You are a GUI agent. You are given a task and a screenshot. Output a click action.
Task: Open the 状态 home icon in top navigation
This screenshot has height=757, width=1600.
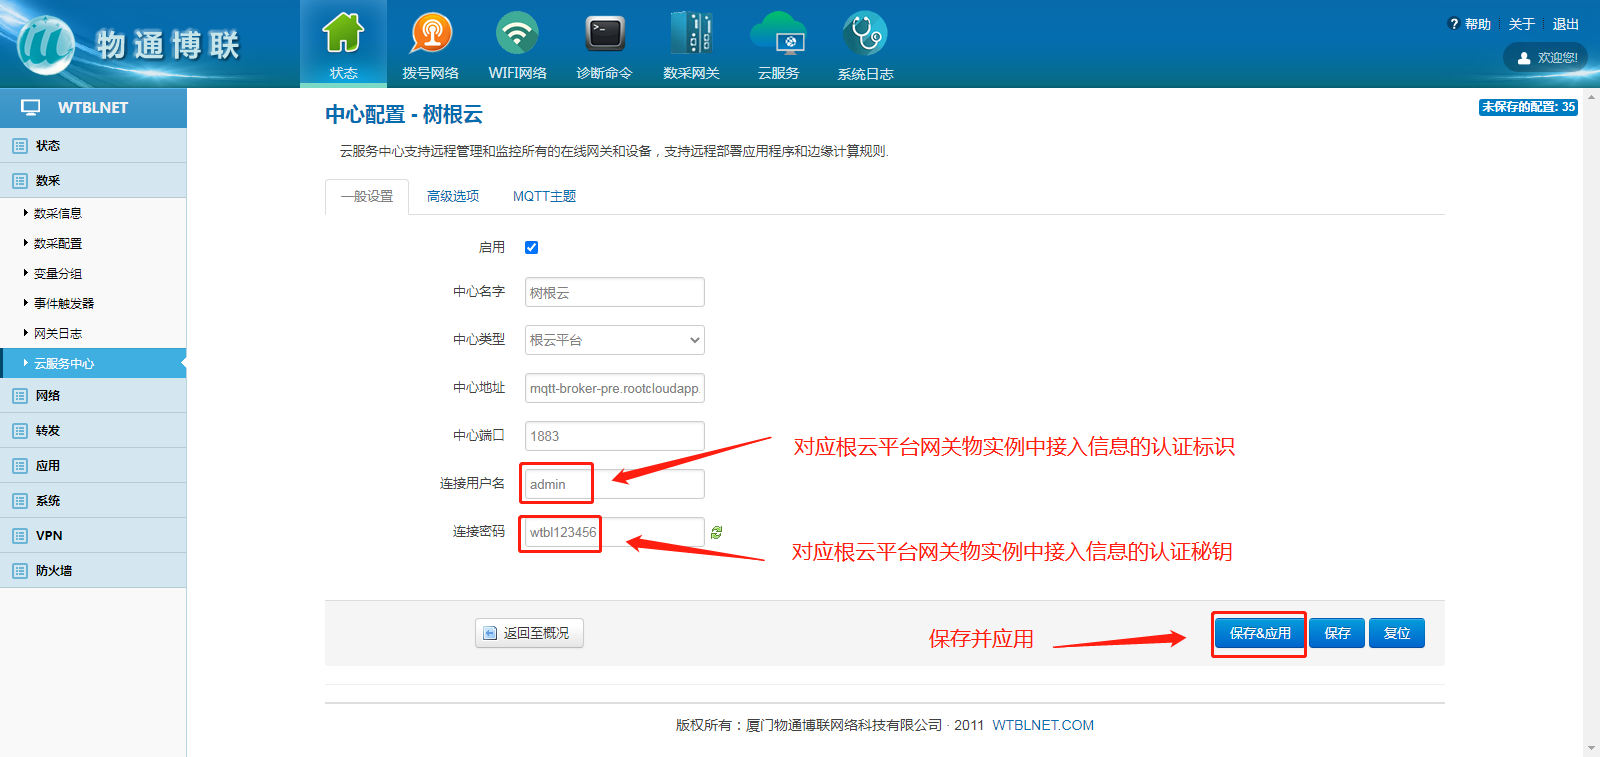[x=343, y=34]
